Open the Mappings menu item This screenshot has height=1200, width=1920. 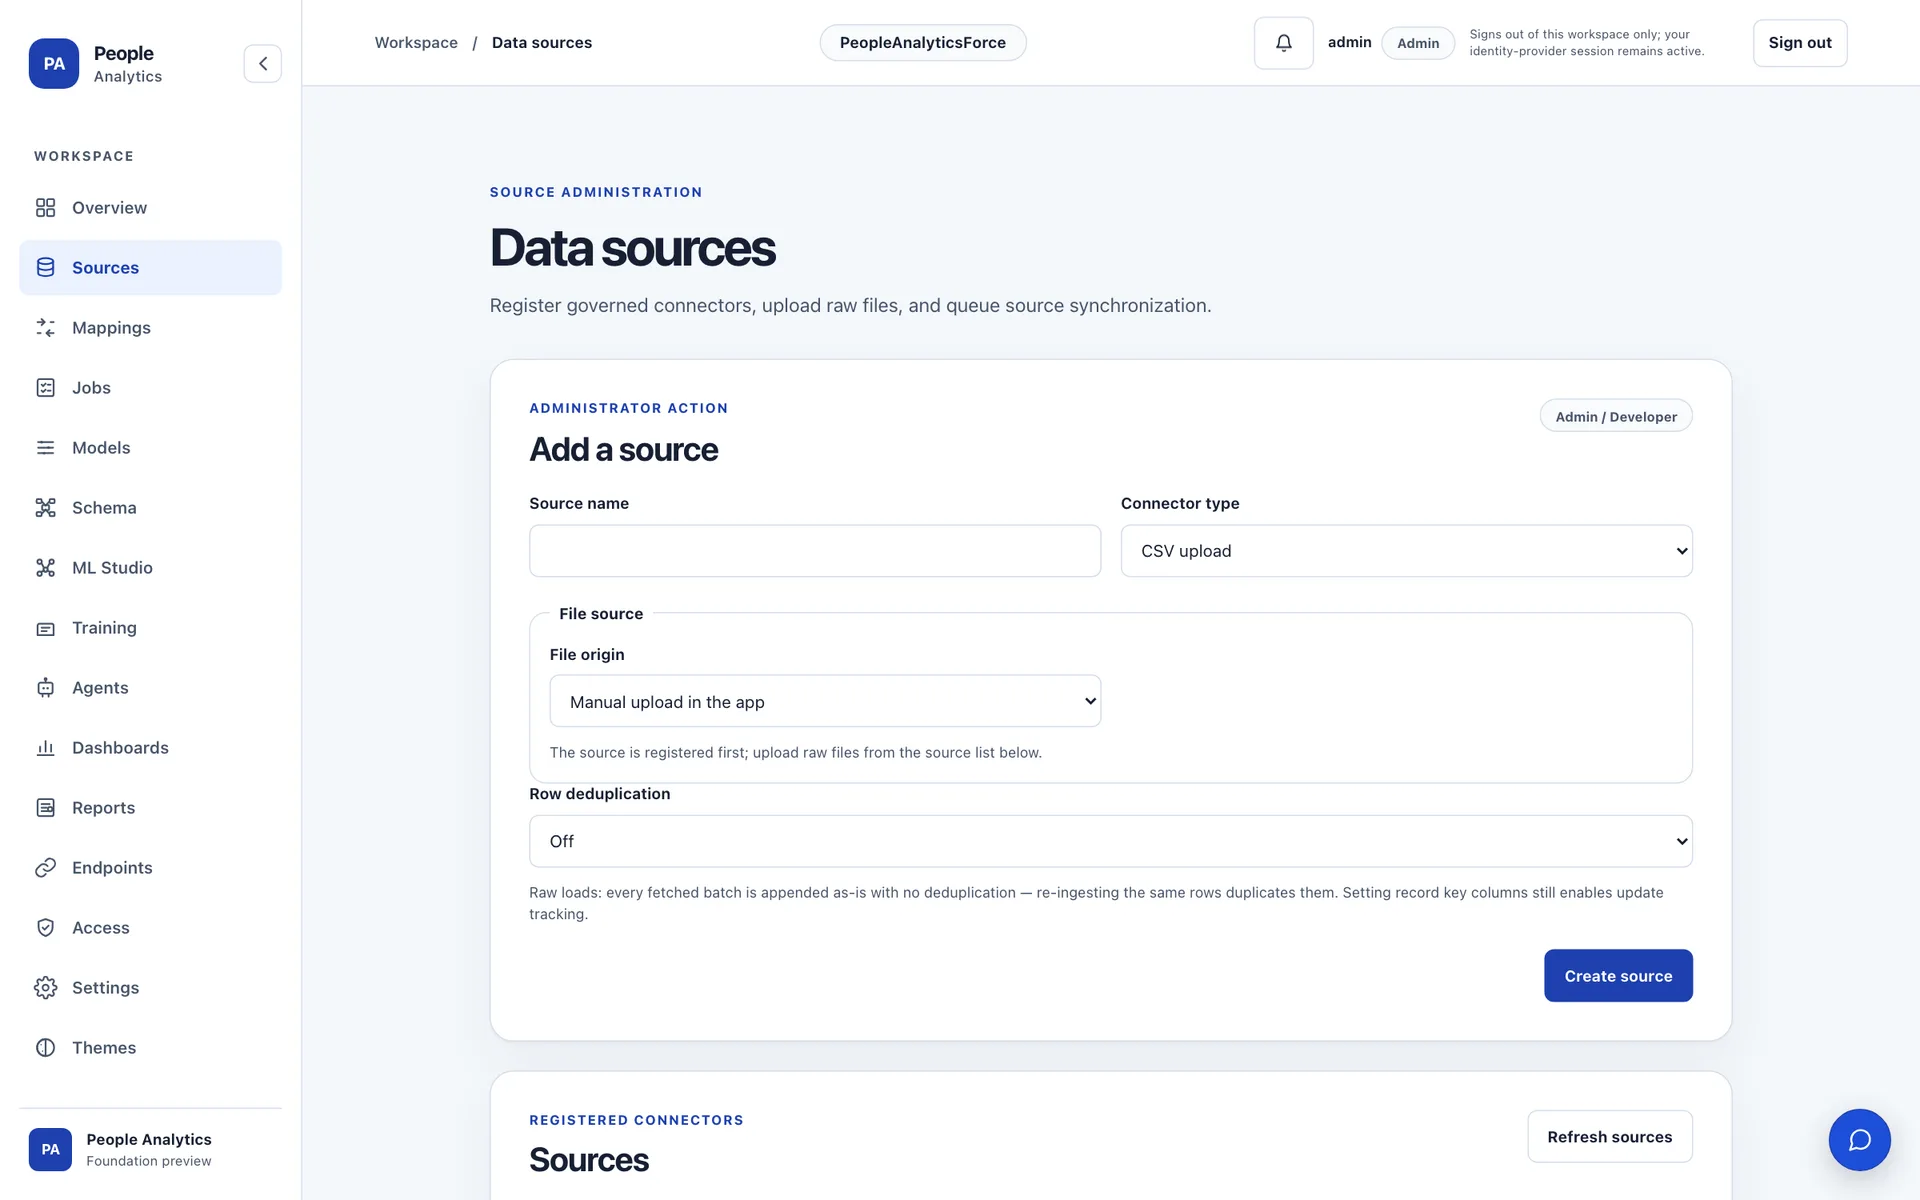coord(150,328)
